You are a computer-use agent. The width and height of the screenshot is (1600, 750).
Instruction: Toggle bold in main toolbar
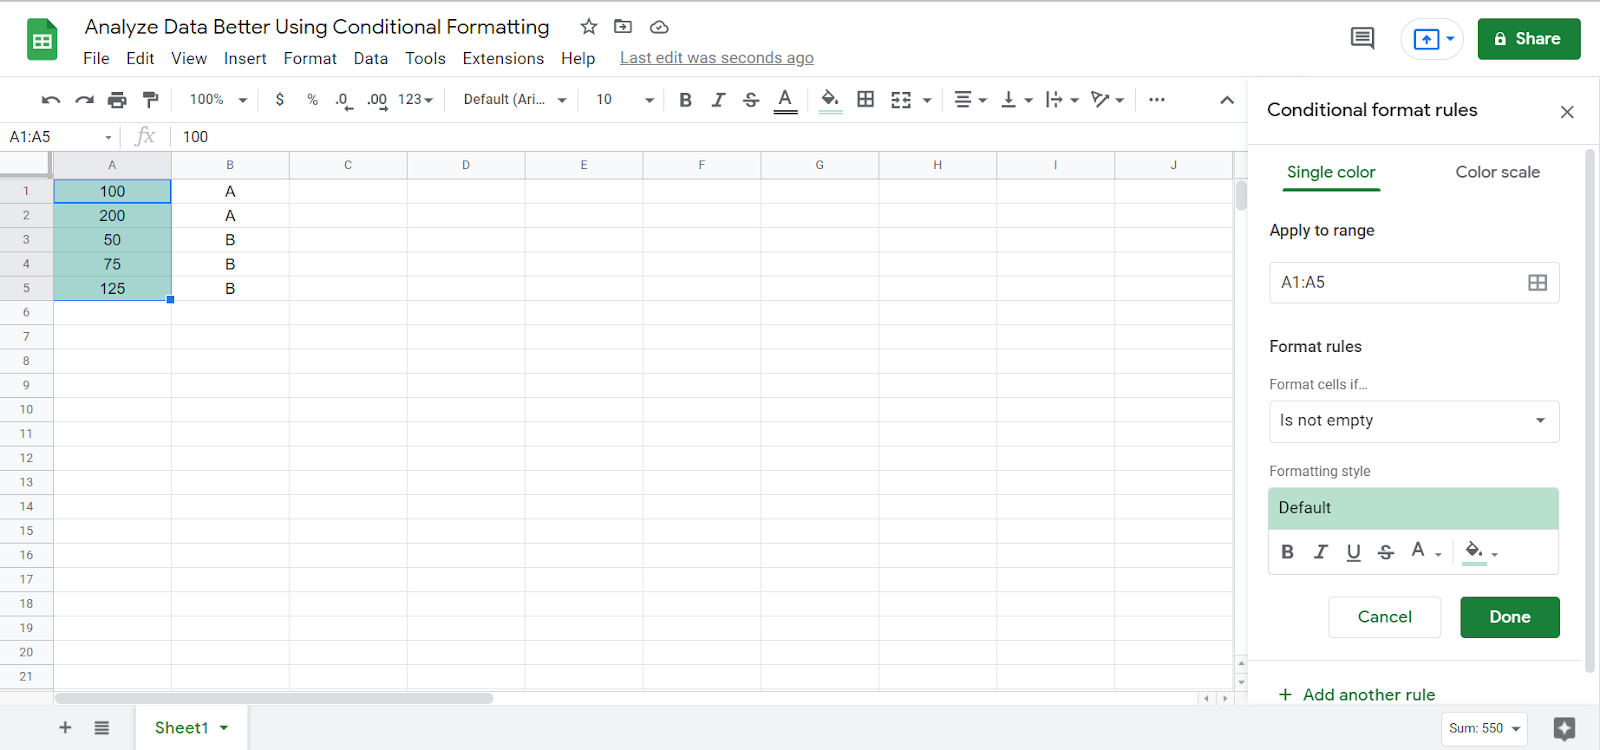click(x=685, y=100)
